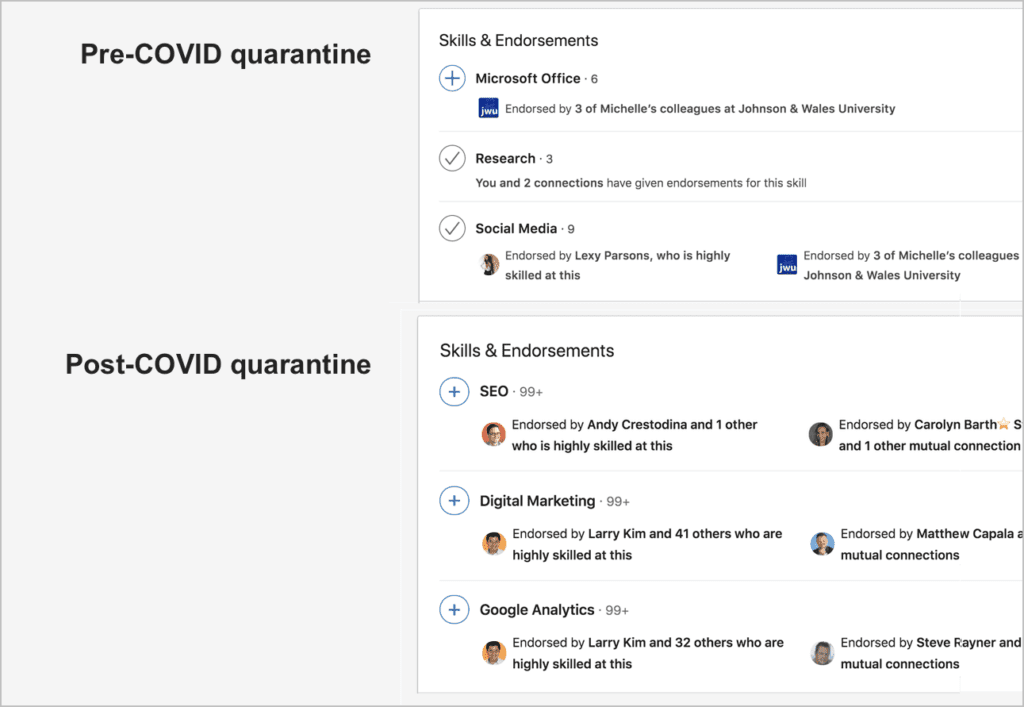The image size is (1024, 707).
Task: Click 'Larry Kim and 32 others' text
Action: [x=660, y=642]
